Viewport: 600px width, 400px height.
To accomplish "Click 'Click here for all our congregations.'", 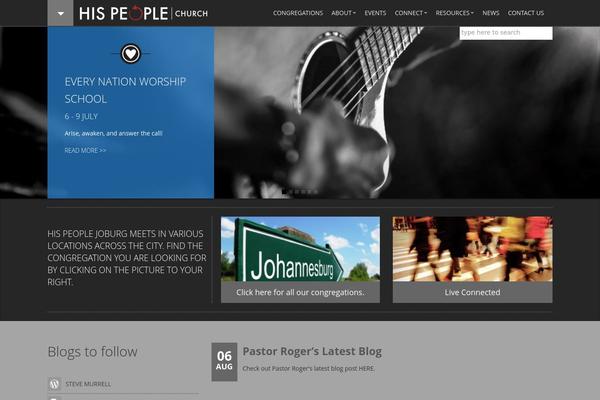I will pyautogui.click(x=300, y=292).
